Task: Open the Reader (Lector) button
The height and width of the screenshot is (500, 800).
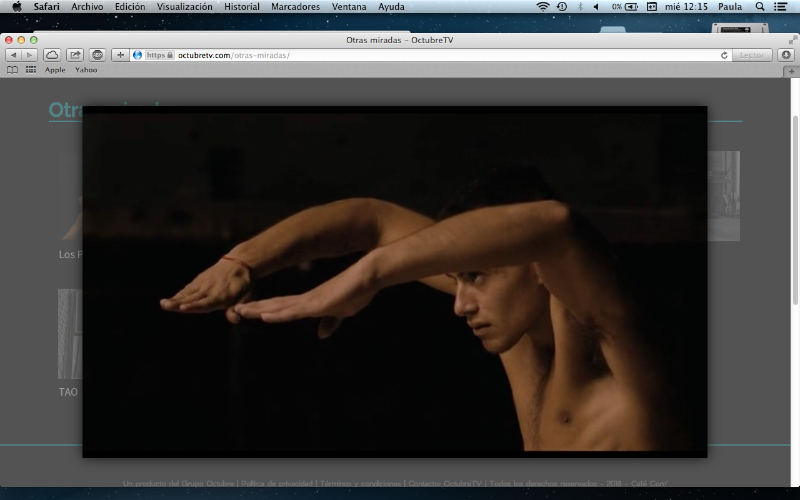Action: pyautogui.click(x=752, y=55)
